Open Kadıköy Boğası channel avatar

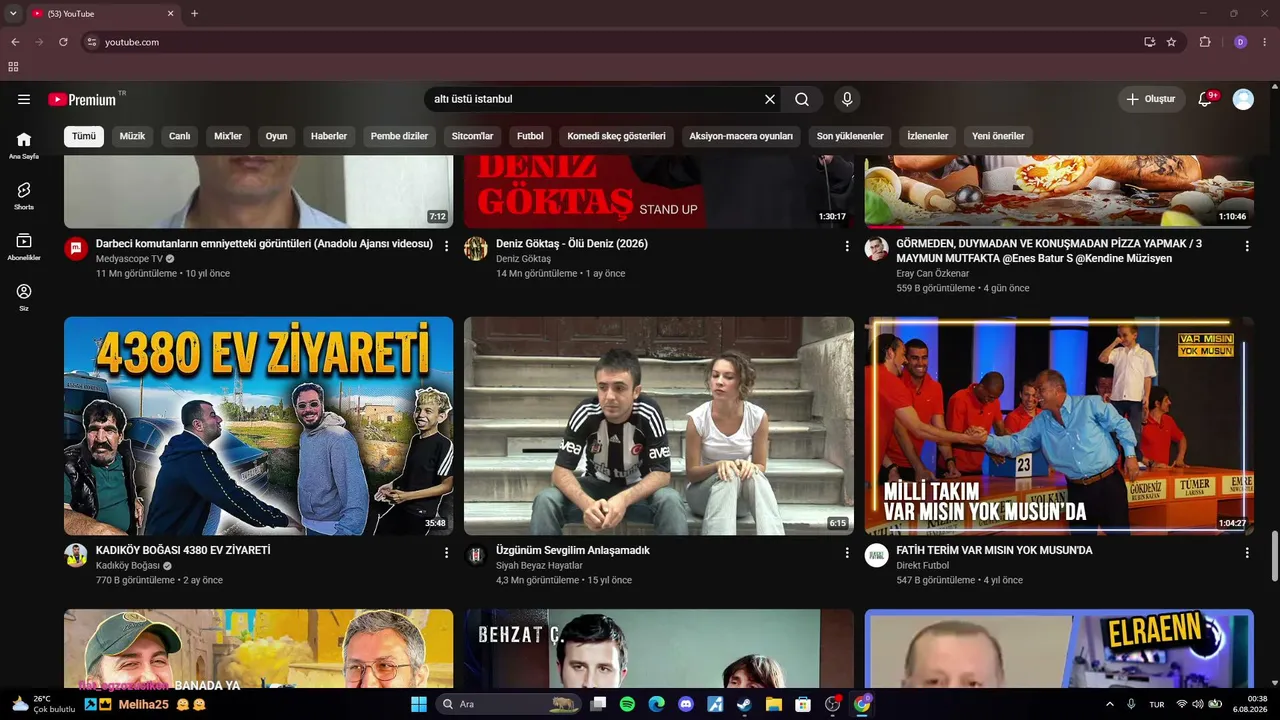[x=76, y=555]
